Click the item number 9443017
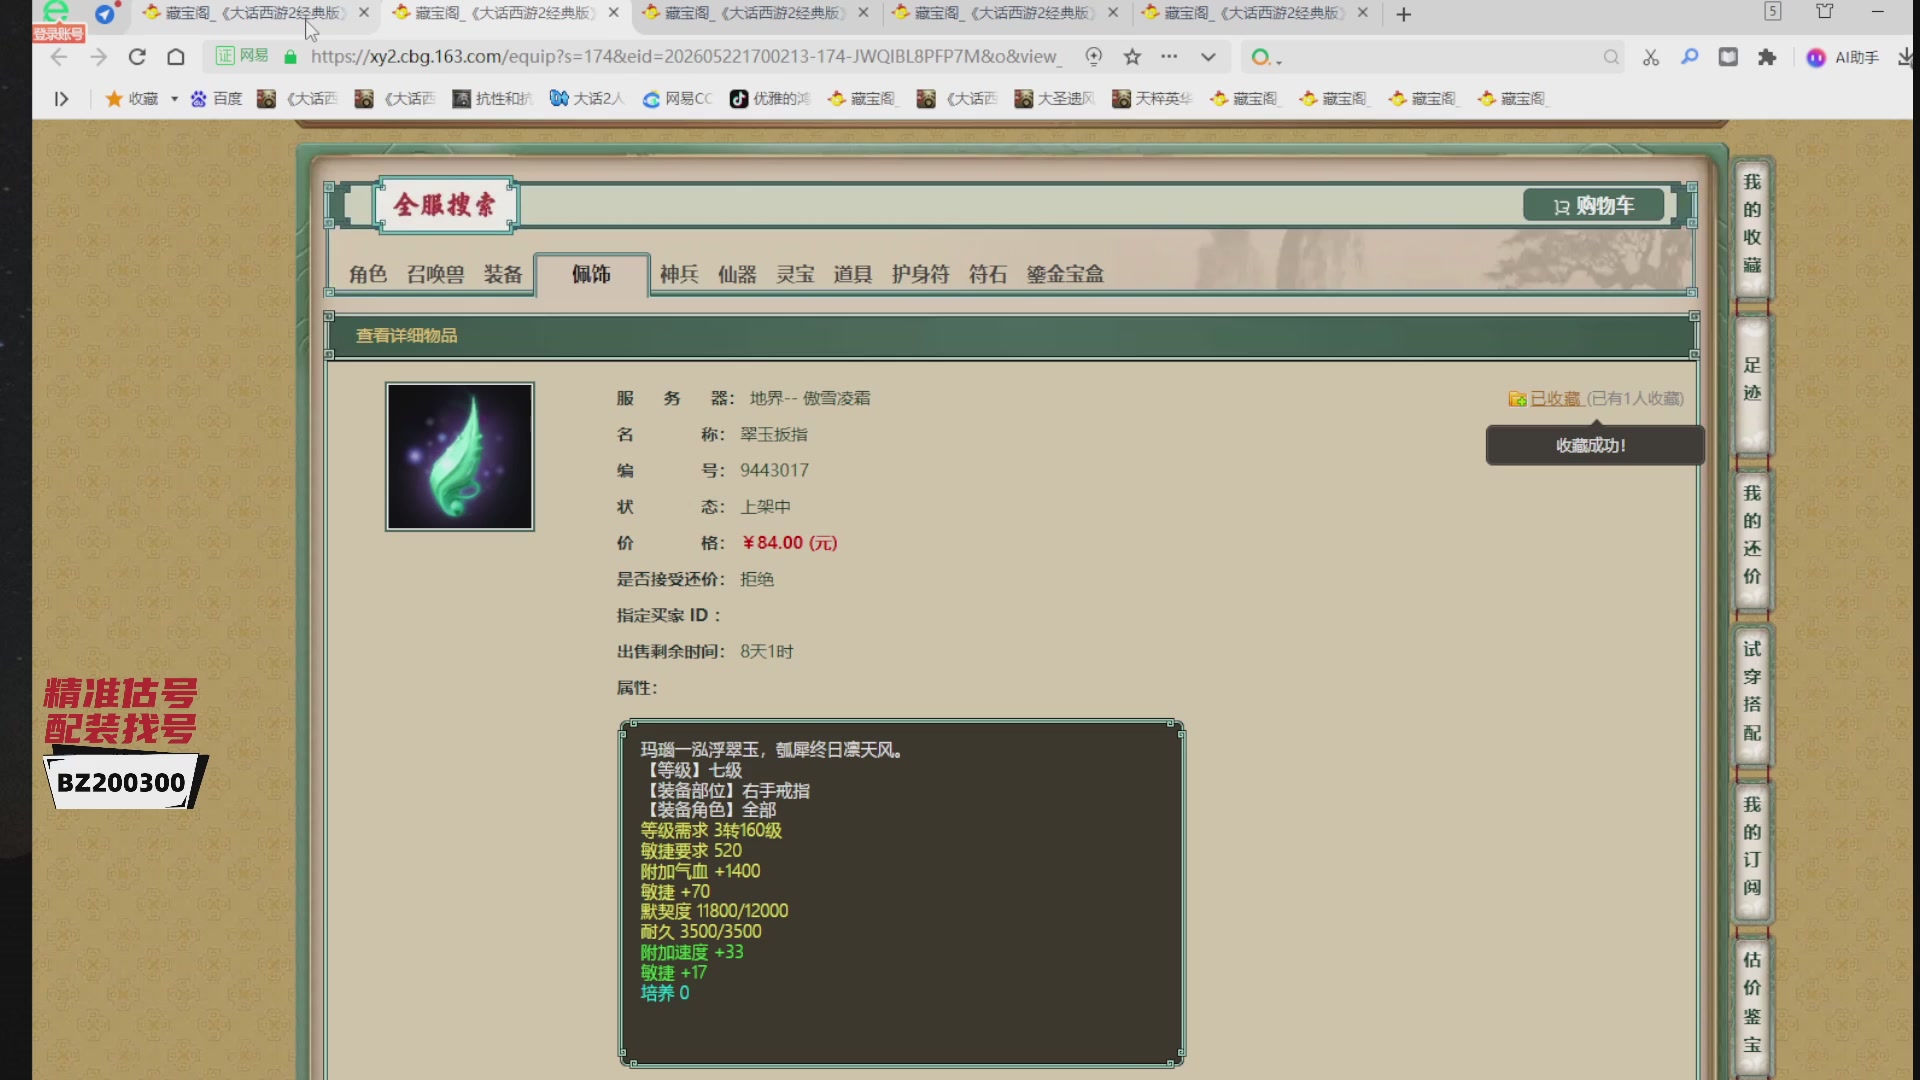Viewport: 1920px width, 1080px height. coord(774,470)
